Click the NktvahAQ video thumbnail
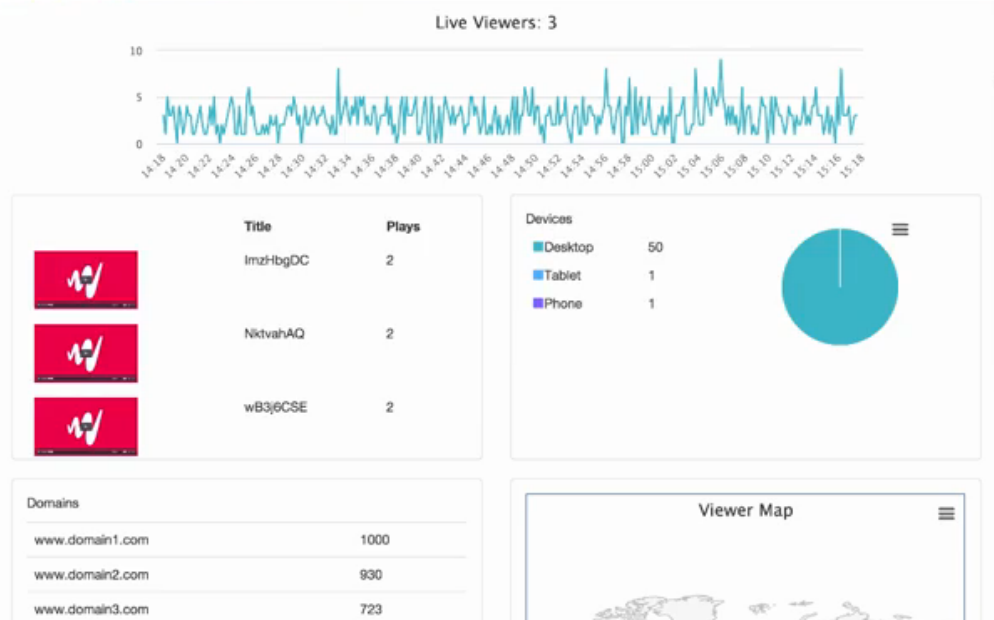This screenshot has height=620, width=994. 86,353
